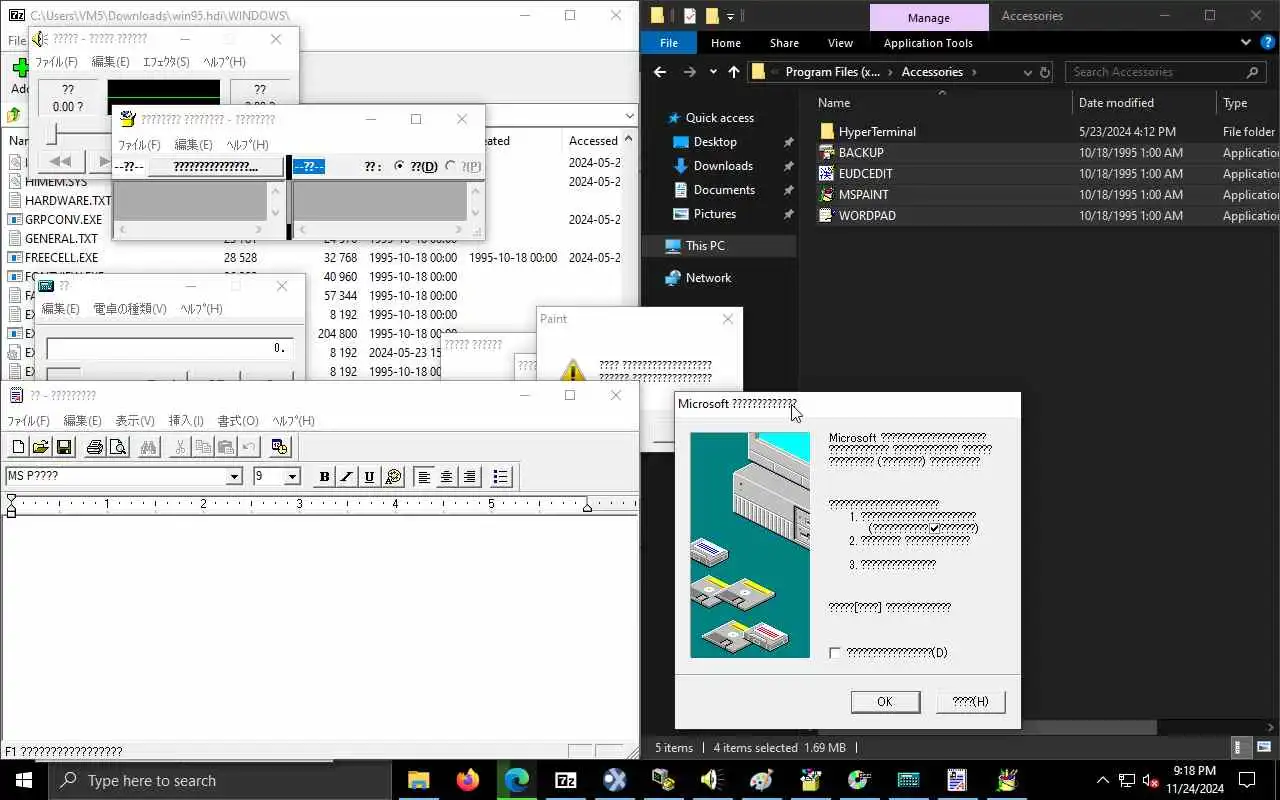Click OK in the Microsoft dialog
This screenshot has width=1280, height=800.
tap(885, 702)
